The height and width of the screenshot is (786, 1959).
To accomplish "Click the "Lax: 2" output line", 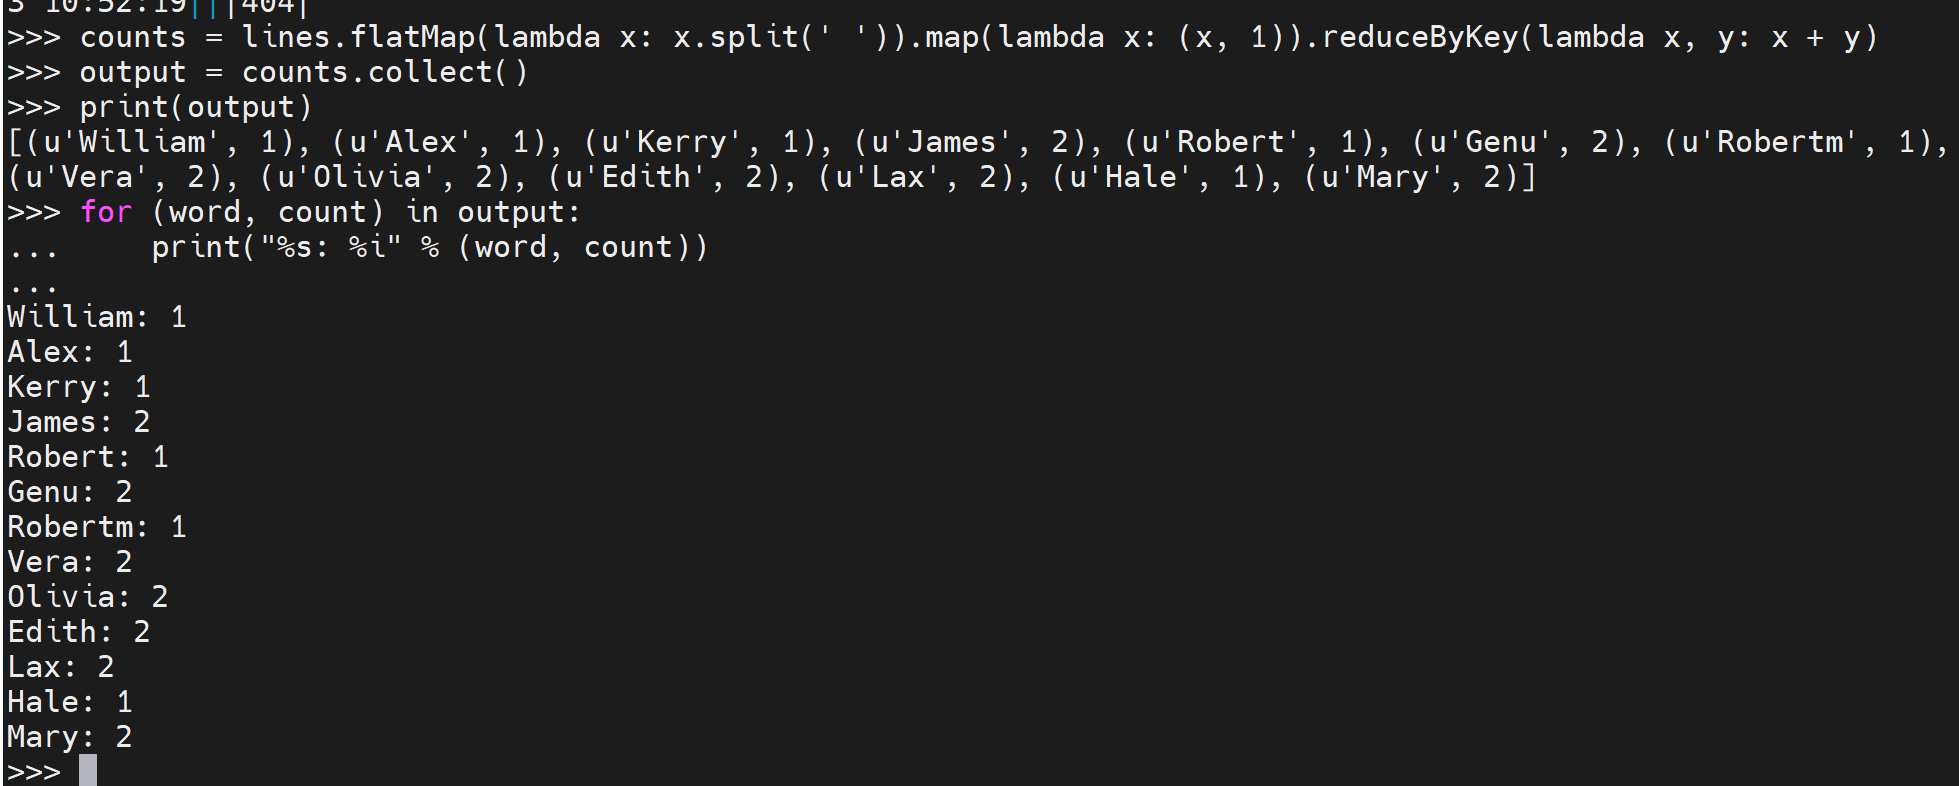I will click(x=60, y=667).
